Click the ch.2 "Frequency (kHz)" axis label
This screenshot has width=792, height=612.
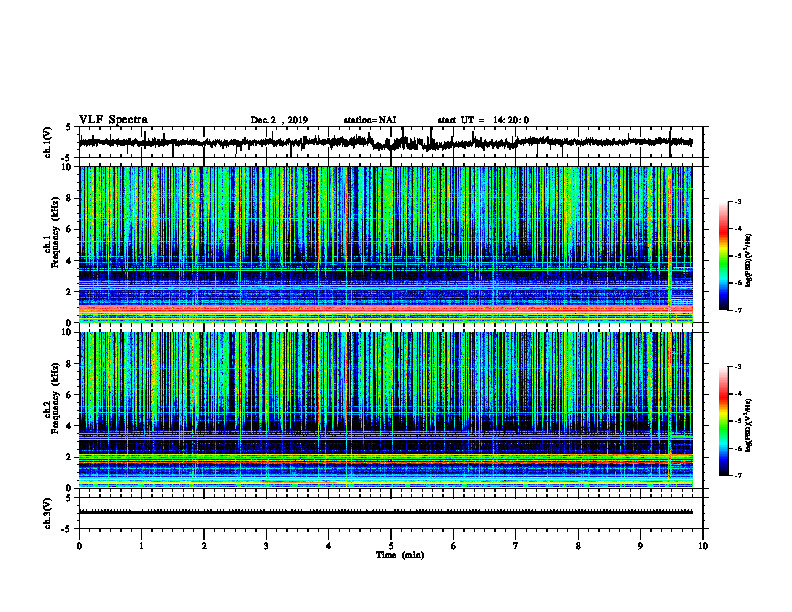point(55,398)
